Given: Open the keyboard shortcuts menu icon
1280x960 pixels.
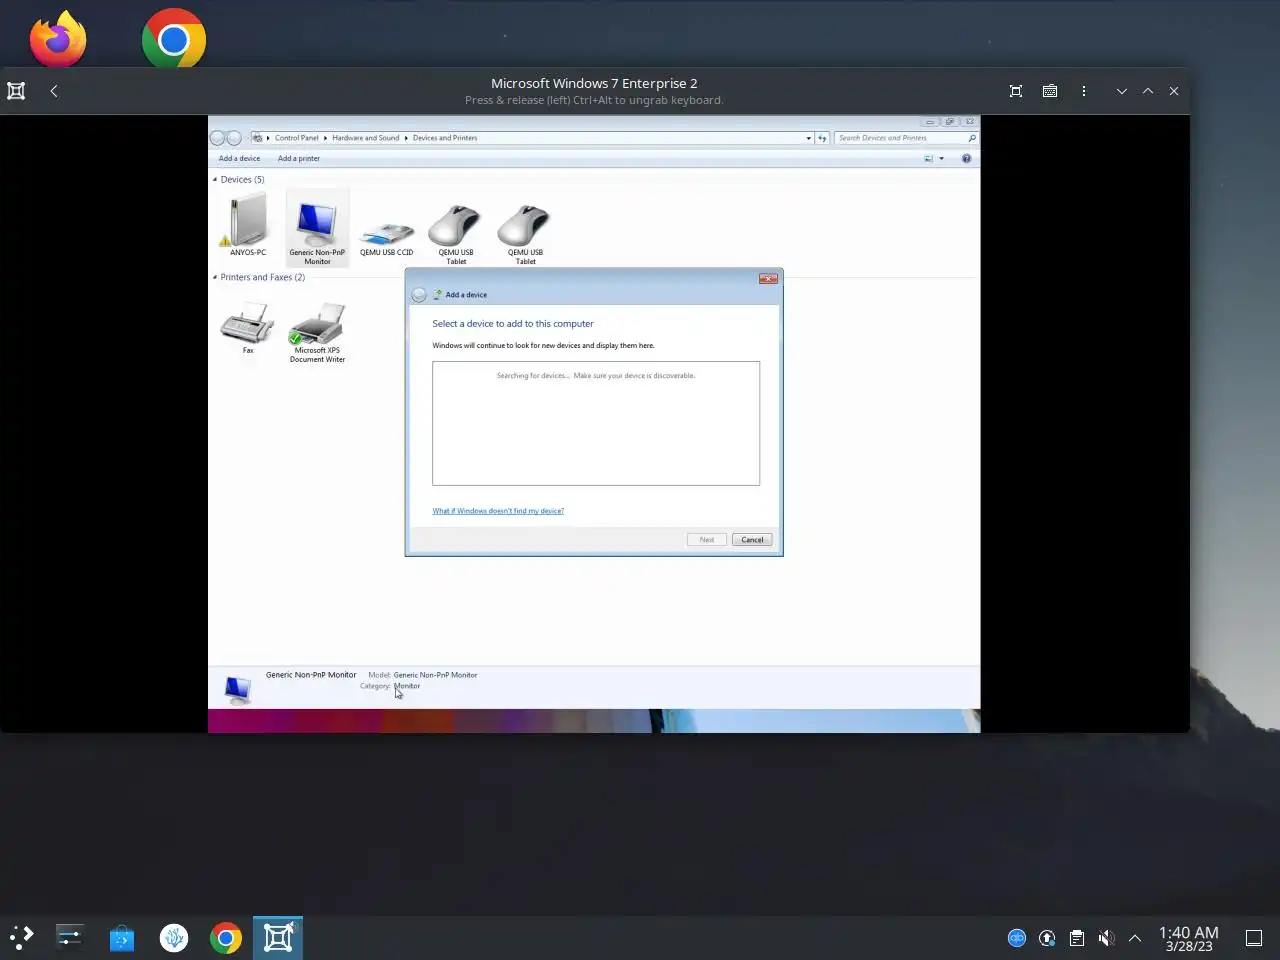Looking at the screenshot, I should [x=1050, y=91].
